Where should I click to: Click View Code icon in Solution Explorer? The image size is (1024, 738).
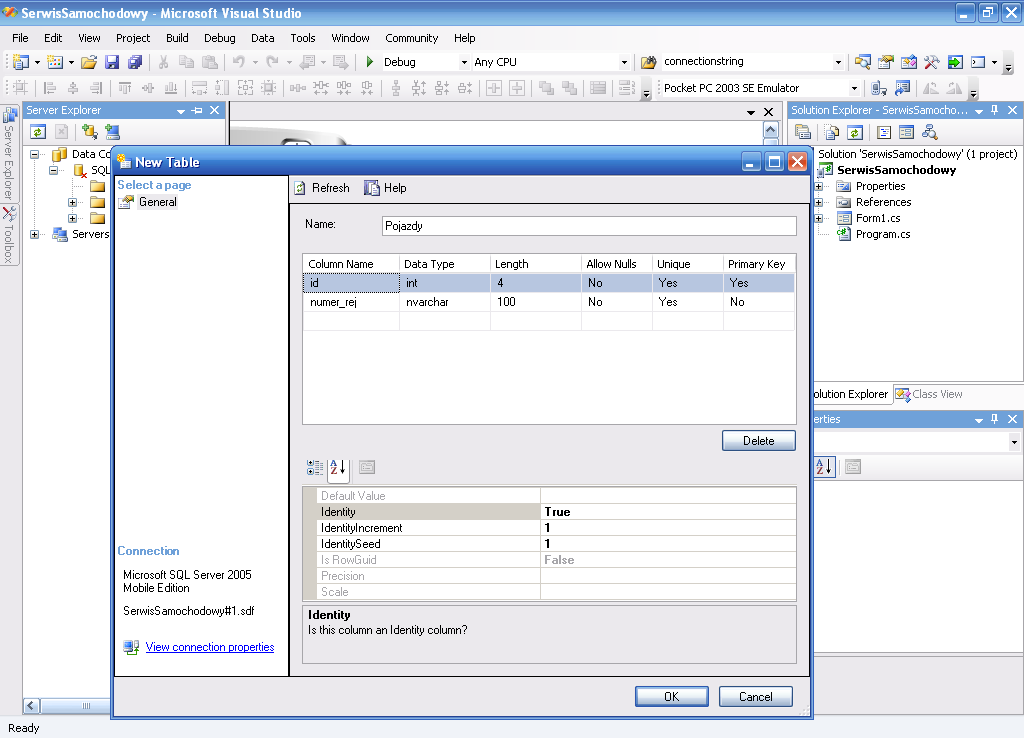[884, 133]
